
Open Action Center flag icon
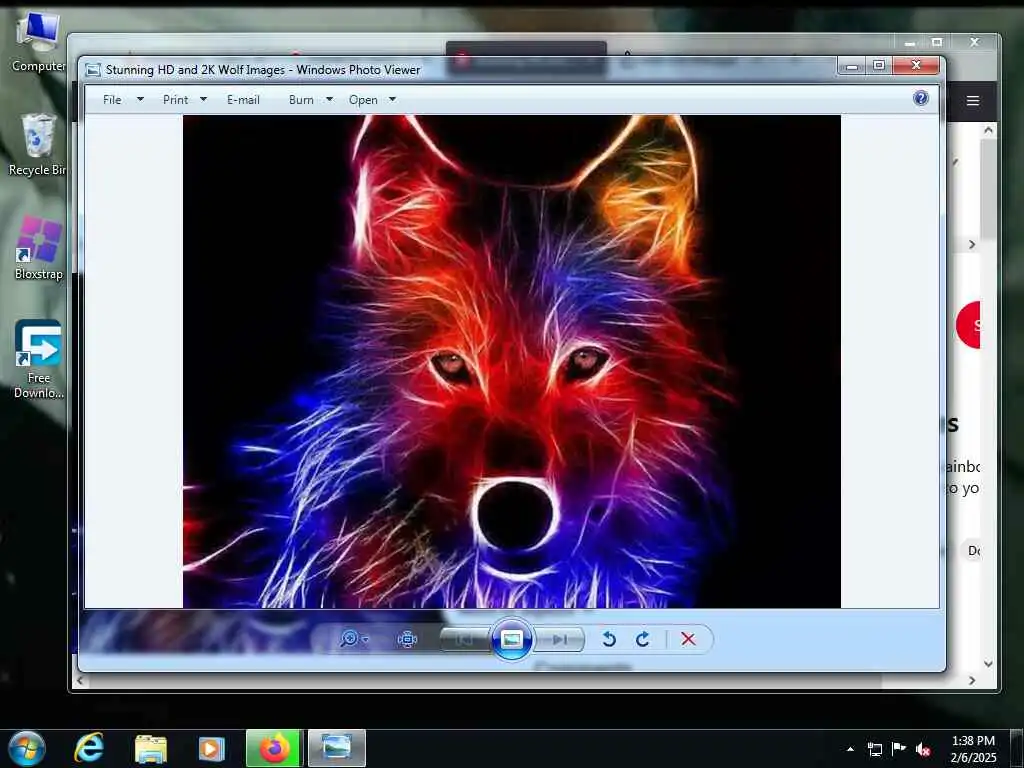pos(899,749)
